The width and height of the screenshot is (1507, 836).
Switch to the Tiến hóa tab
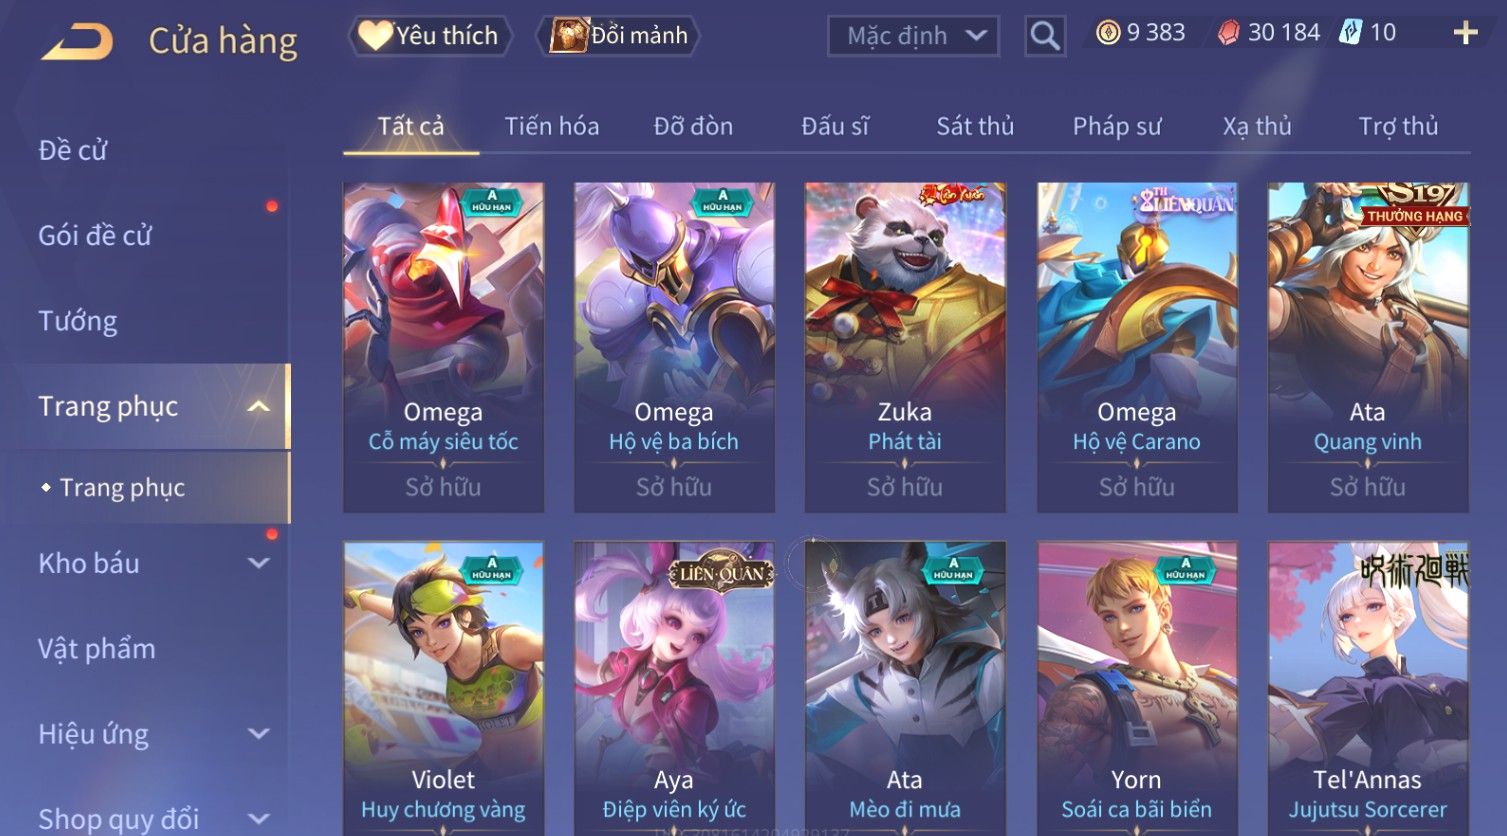[552, 126]
